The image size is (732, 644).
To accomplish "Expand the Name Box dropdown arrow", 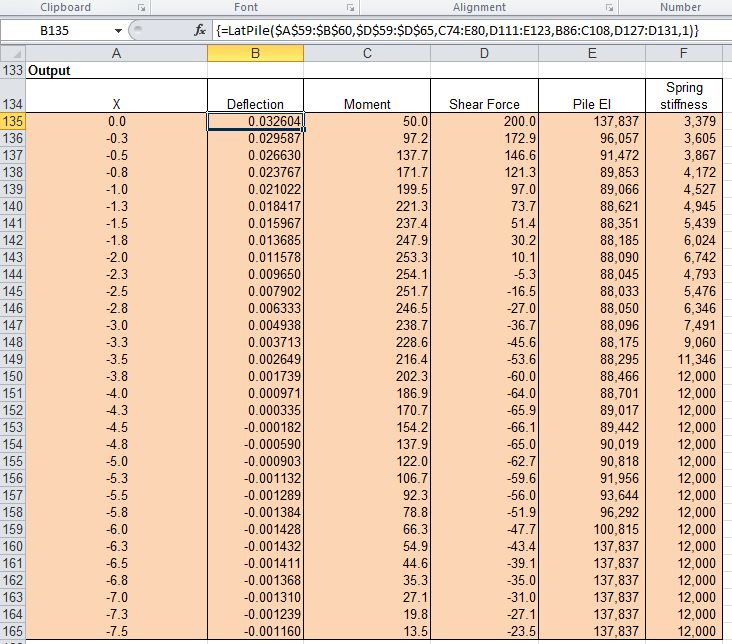I will pyautogui.click(x=120, y=31).
